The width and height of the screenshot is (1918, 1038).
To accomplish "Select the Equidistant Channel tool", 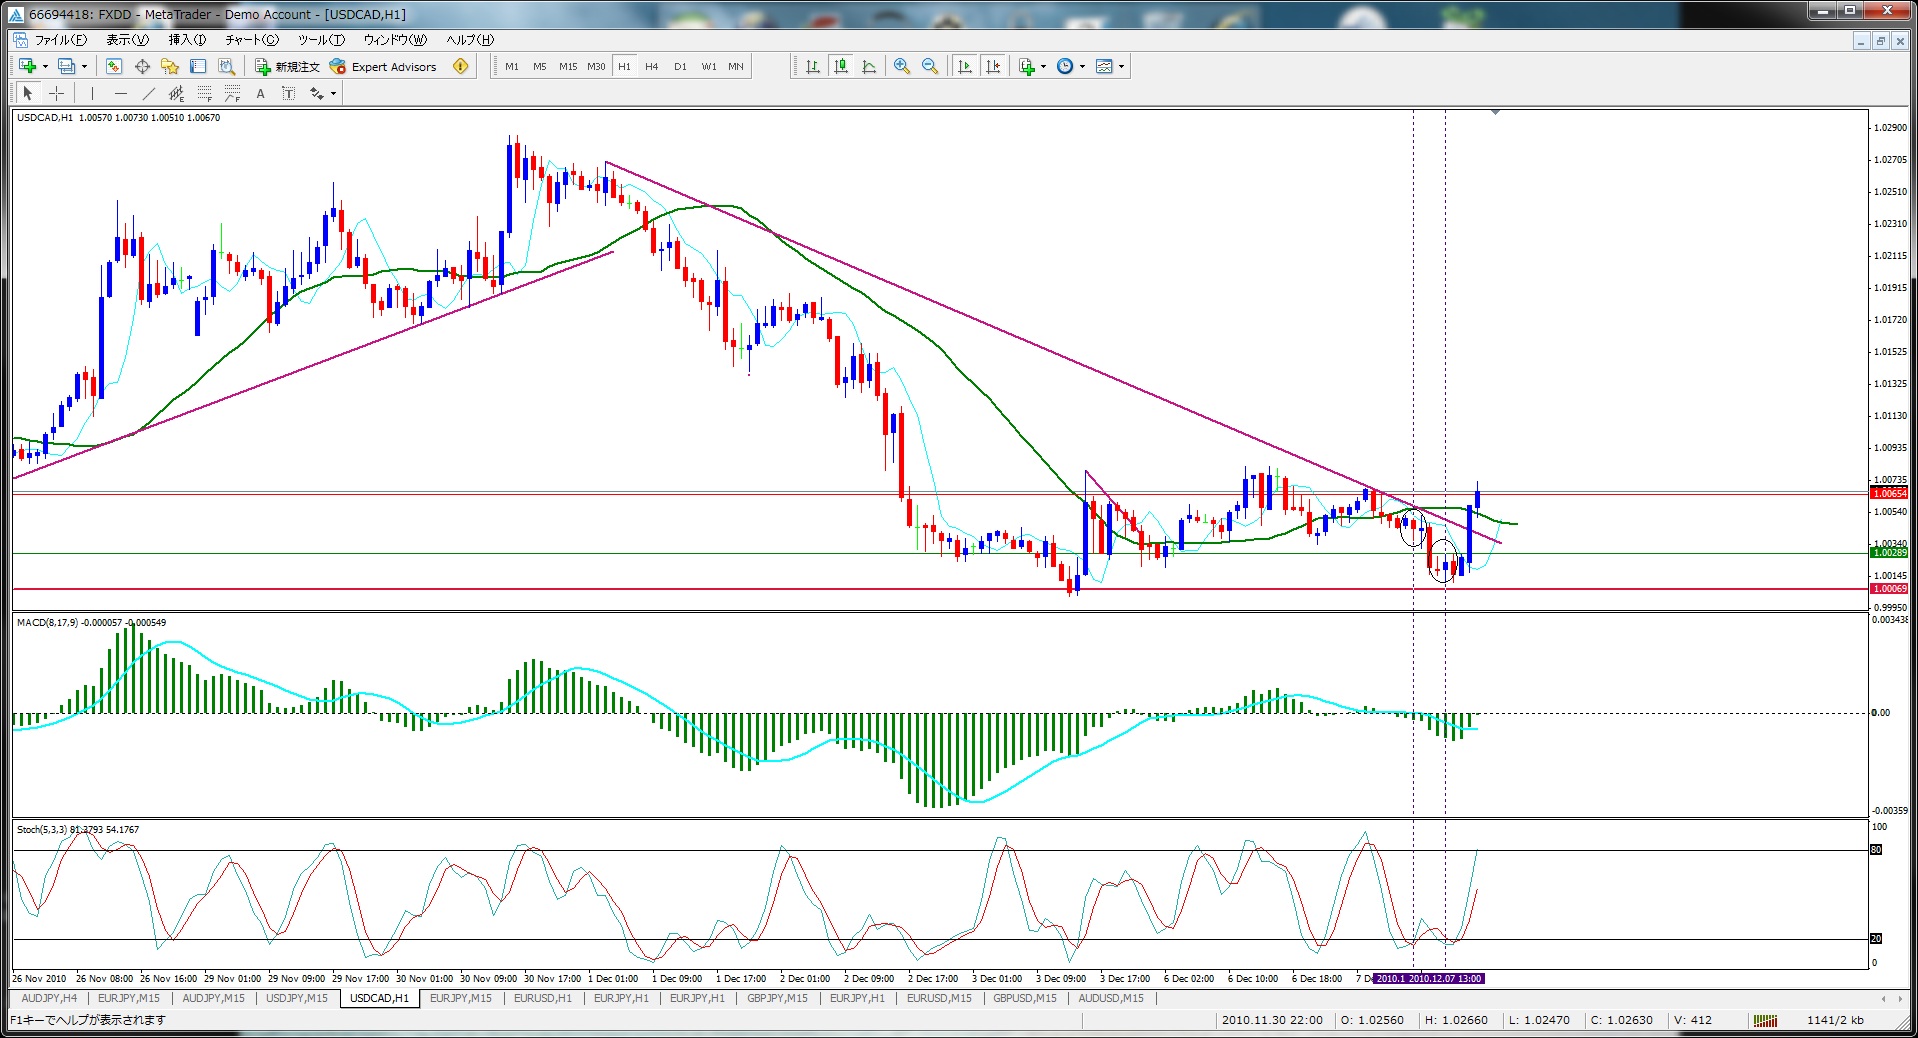I will pos(177,94).
